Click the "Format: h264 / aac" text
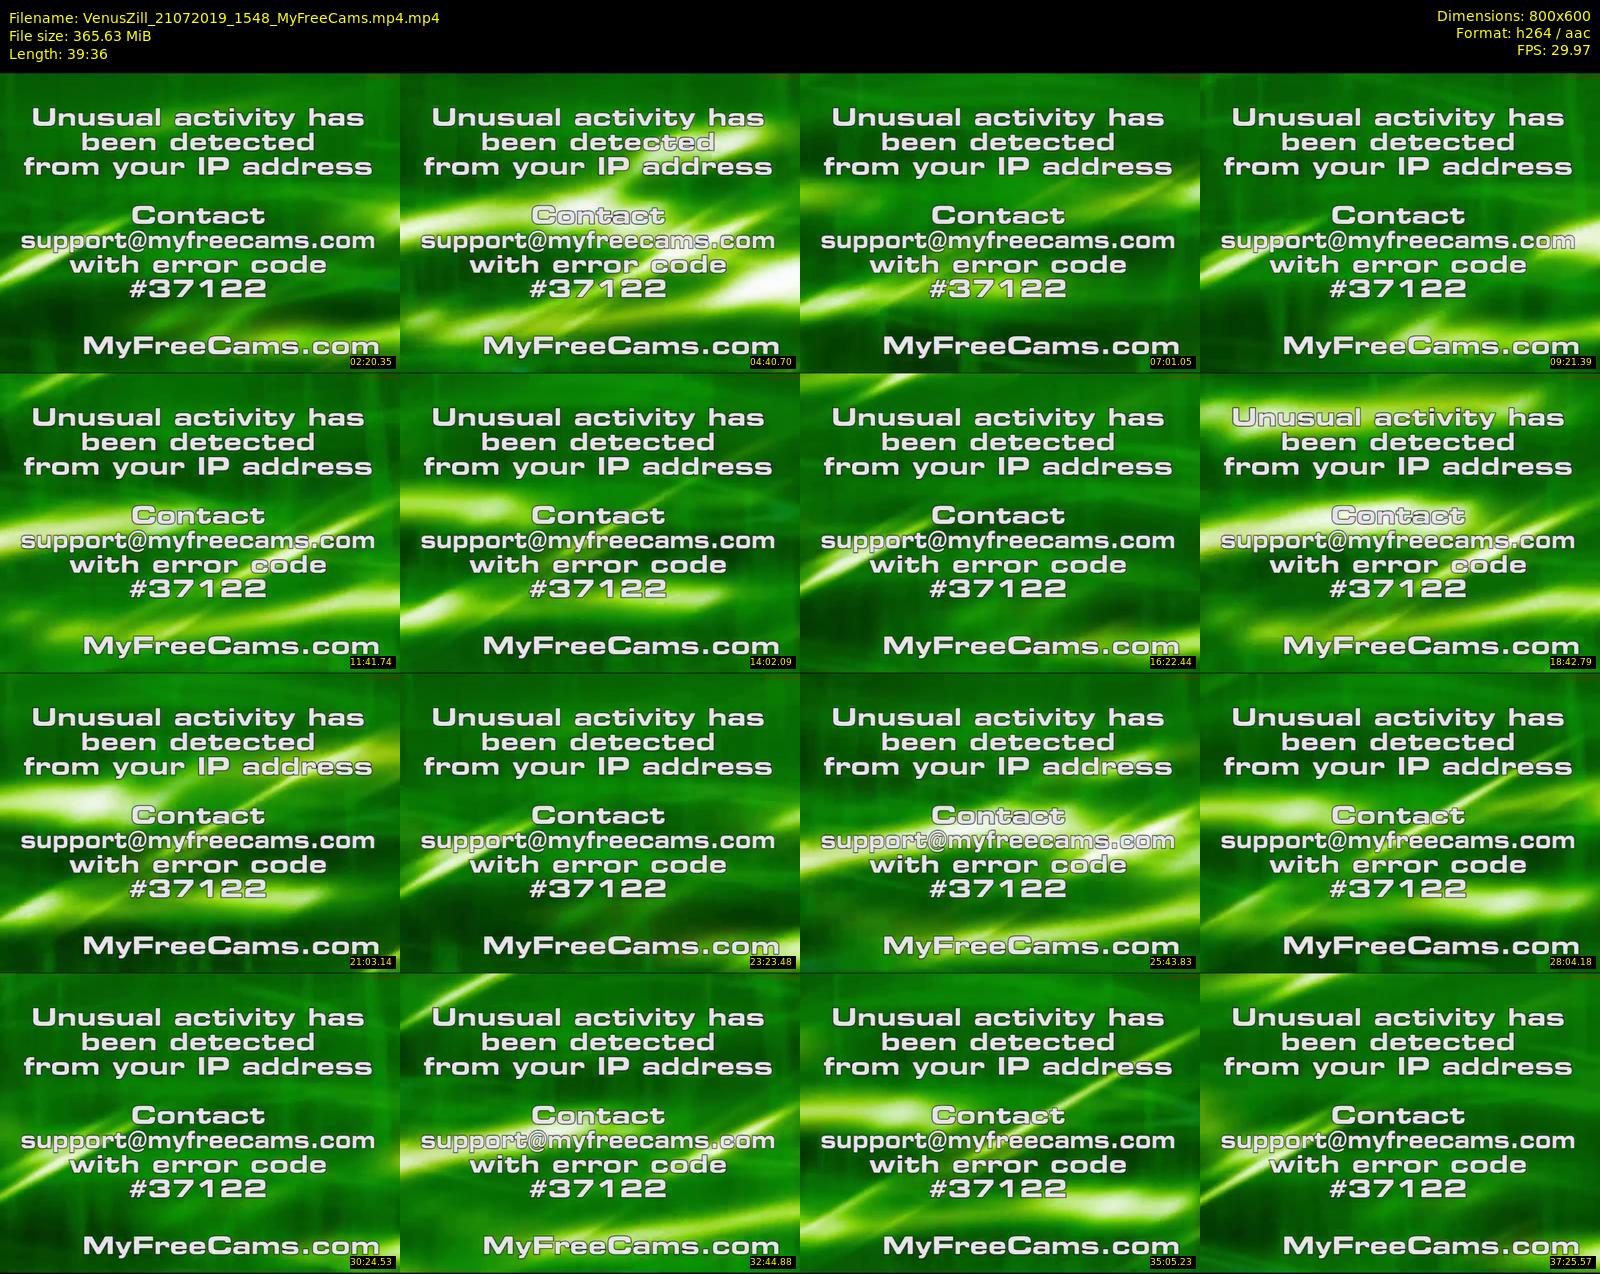Screen dimensions: 1600x1274 (1523, 33)
